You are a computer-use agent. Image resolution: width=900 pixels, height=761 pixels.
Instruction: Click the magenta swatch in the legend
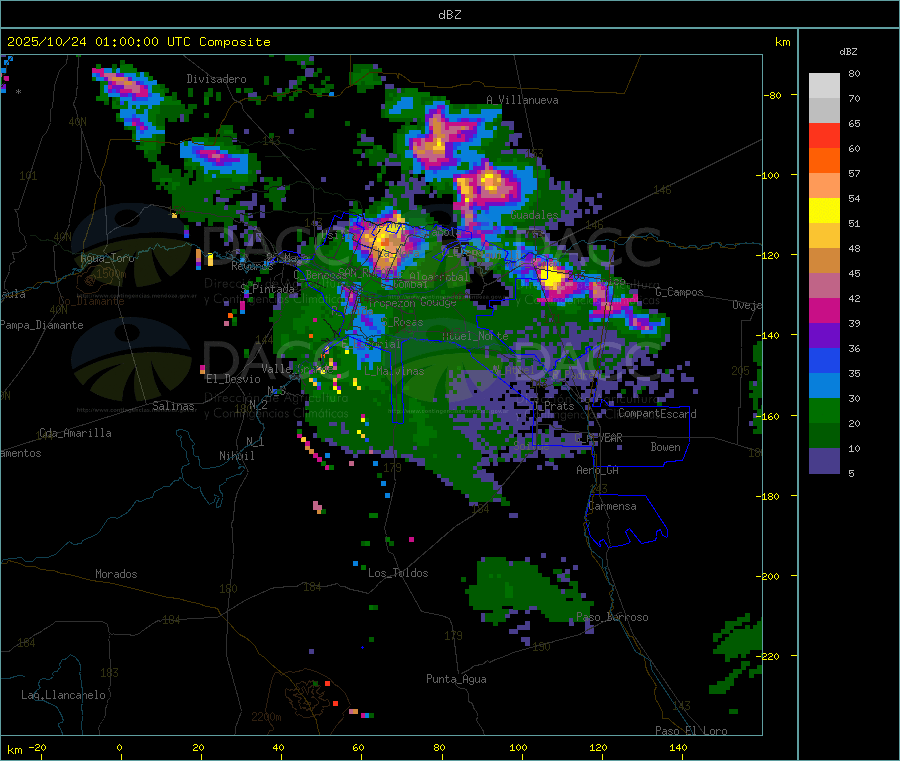click(x=824, y=310)
